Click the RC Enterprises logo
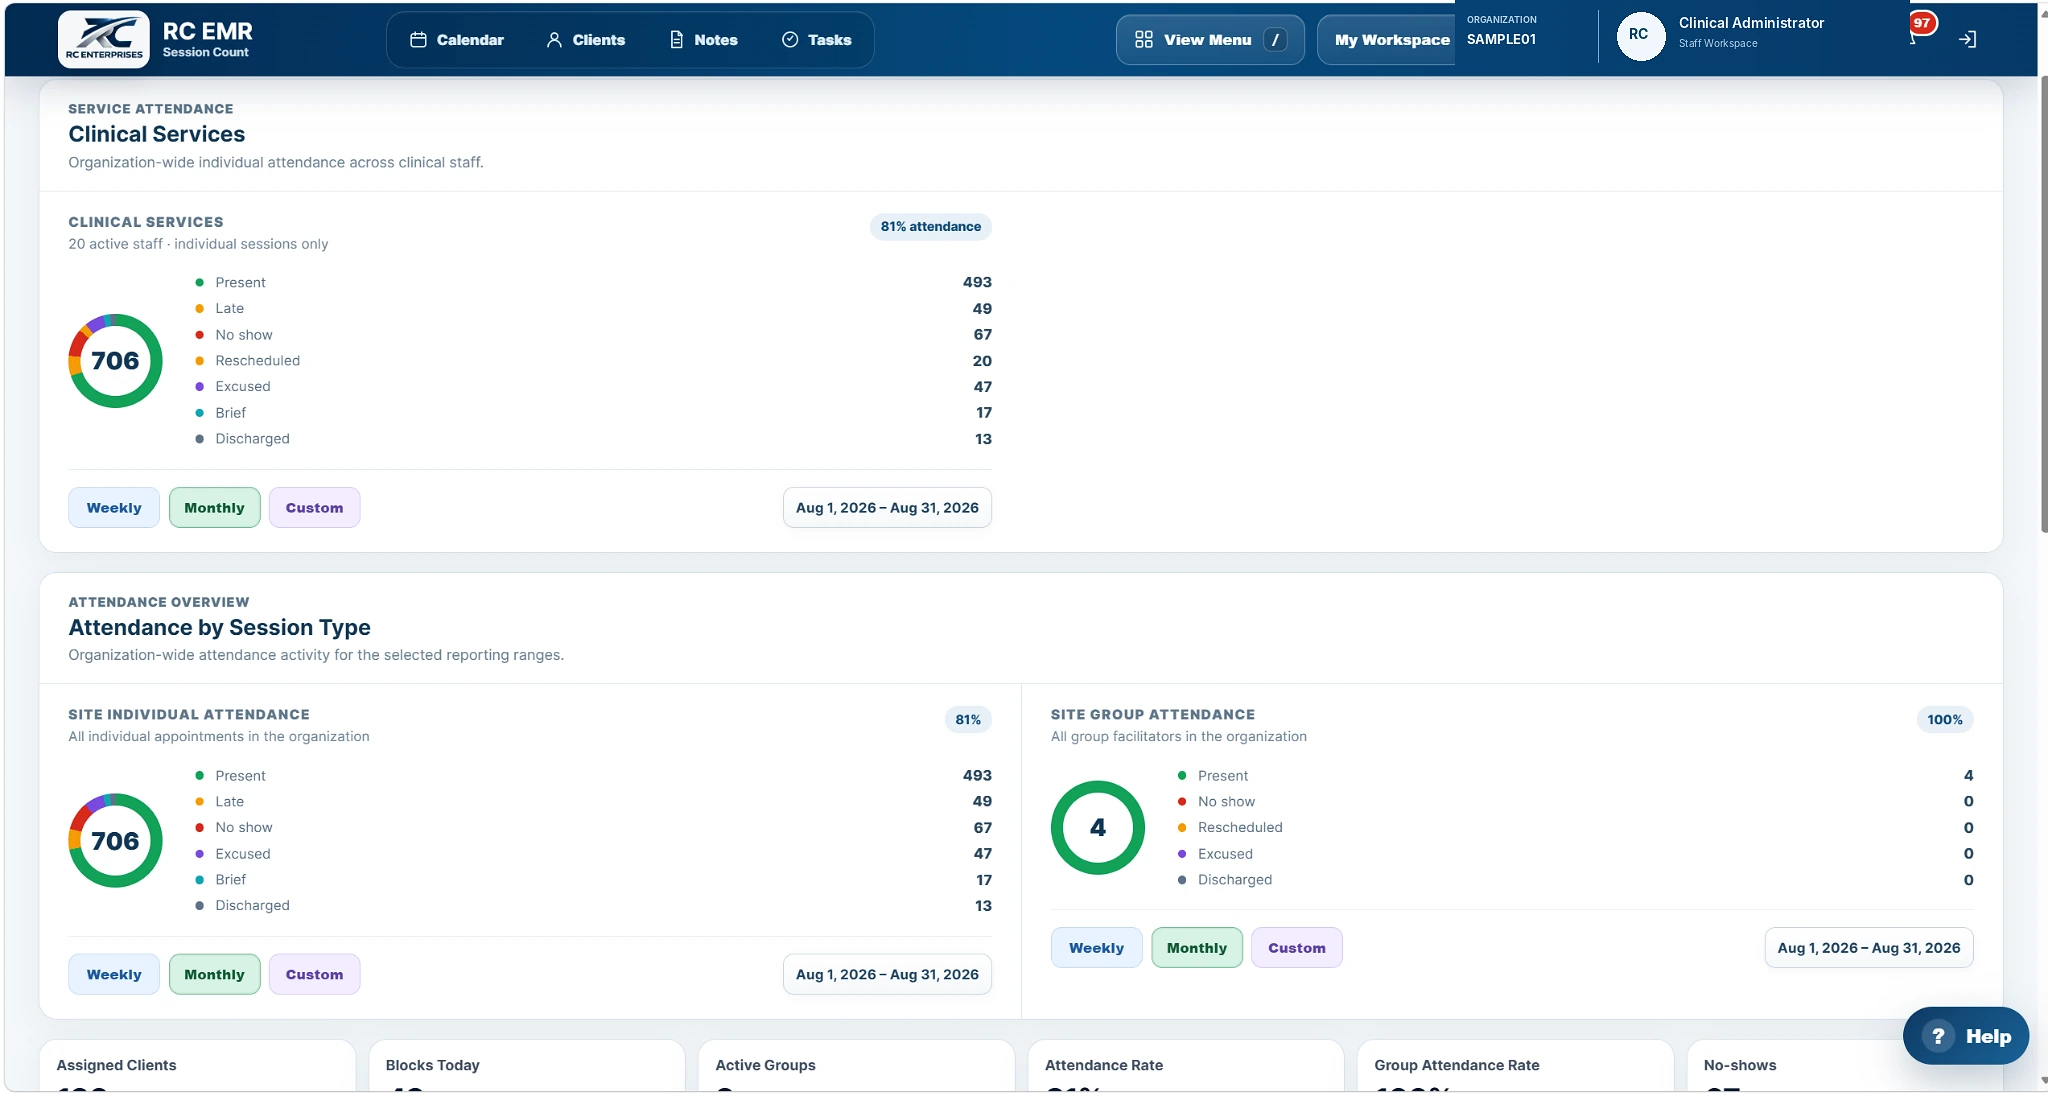 104,39
